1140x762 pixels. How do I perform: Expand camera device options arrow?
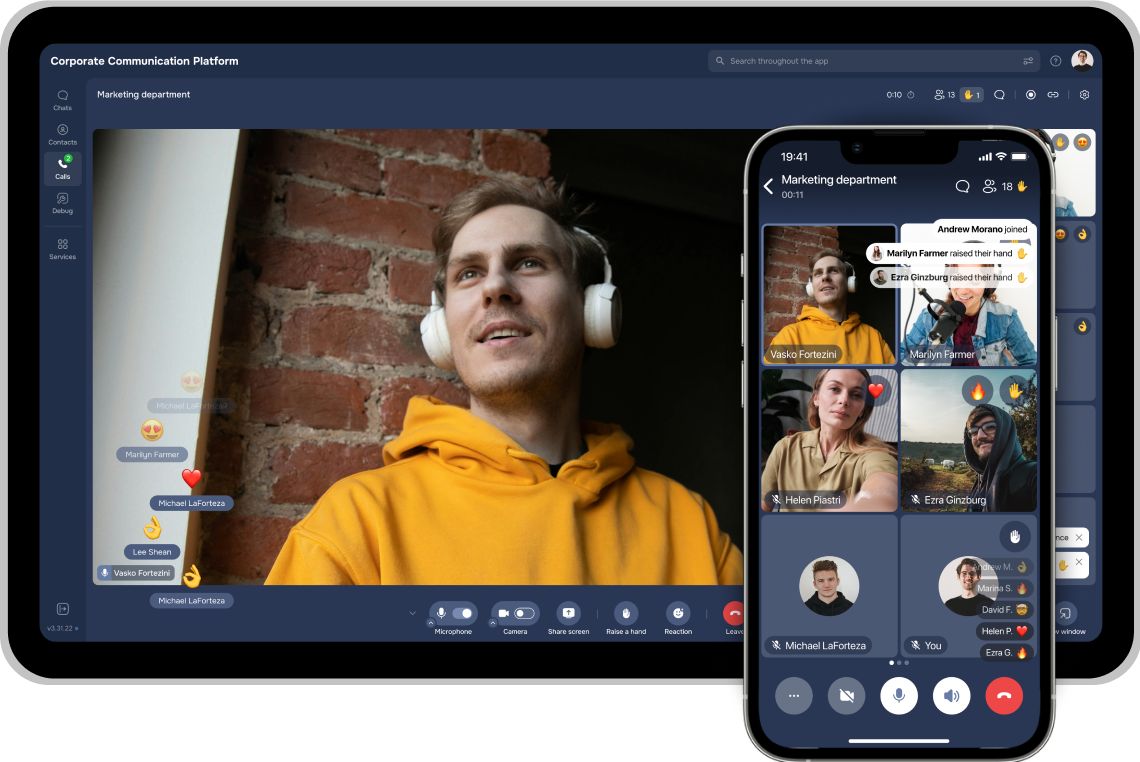(493, 623)
